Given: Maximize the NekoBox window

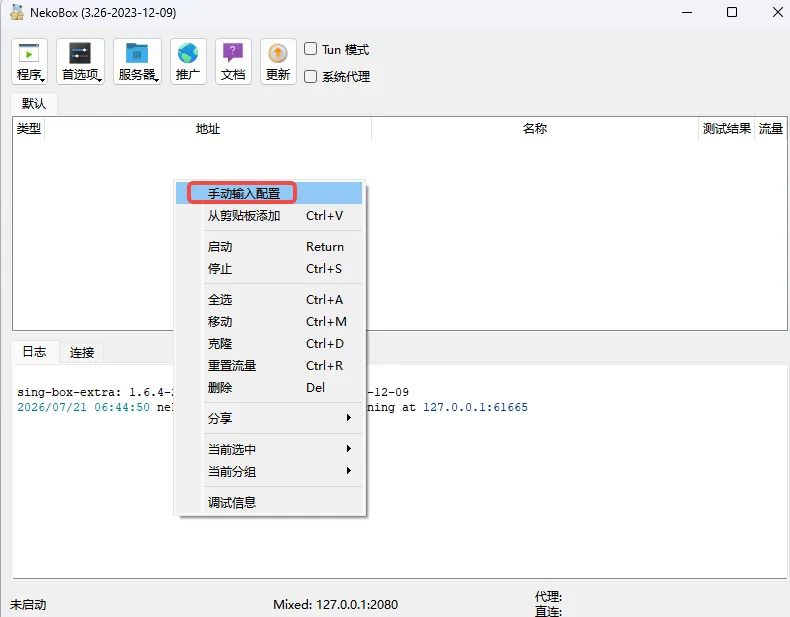Looking at the screenshot, I should [x=732, y=12].
